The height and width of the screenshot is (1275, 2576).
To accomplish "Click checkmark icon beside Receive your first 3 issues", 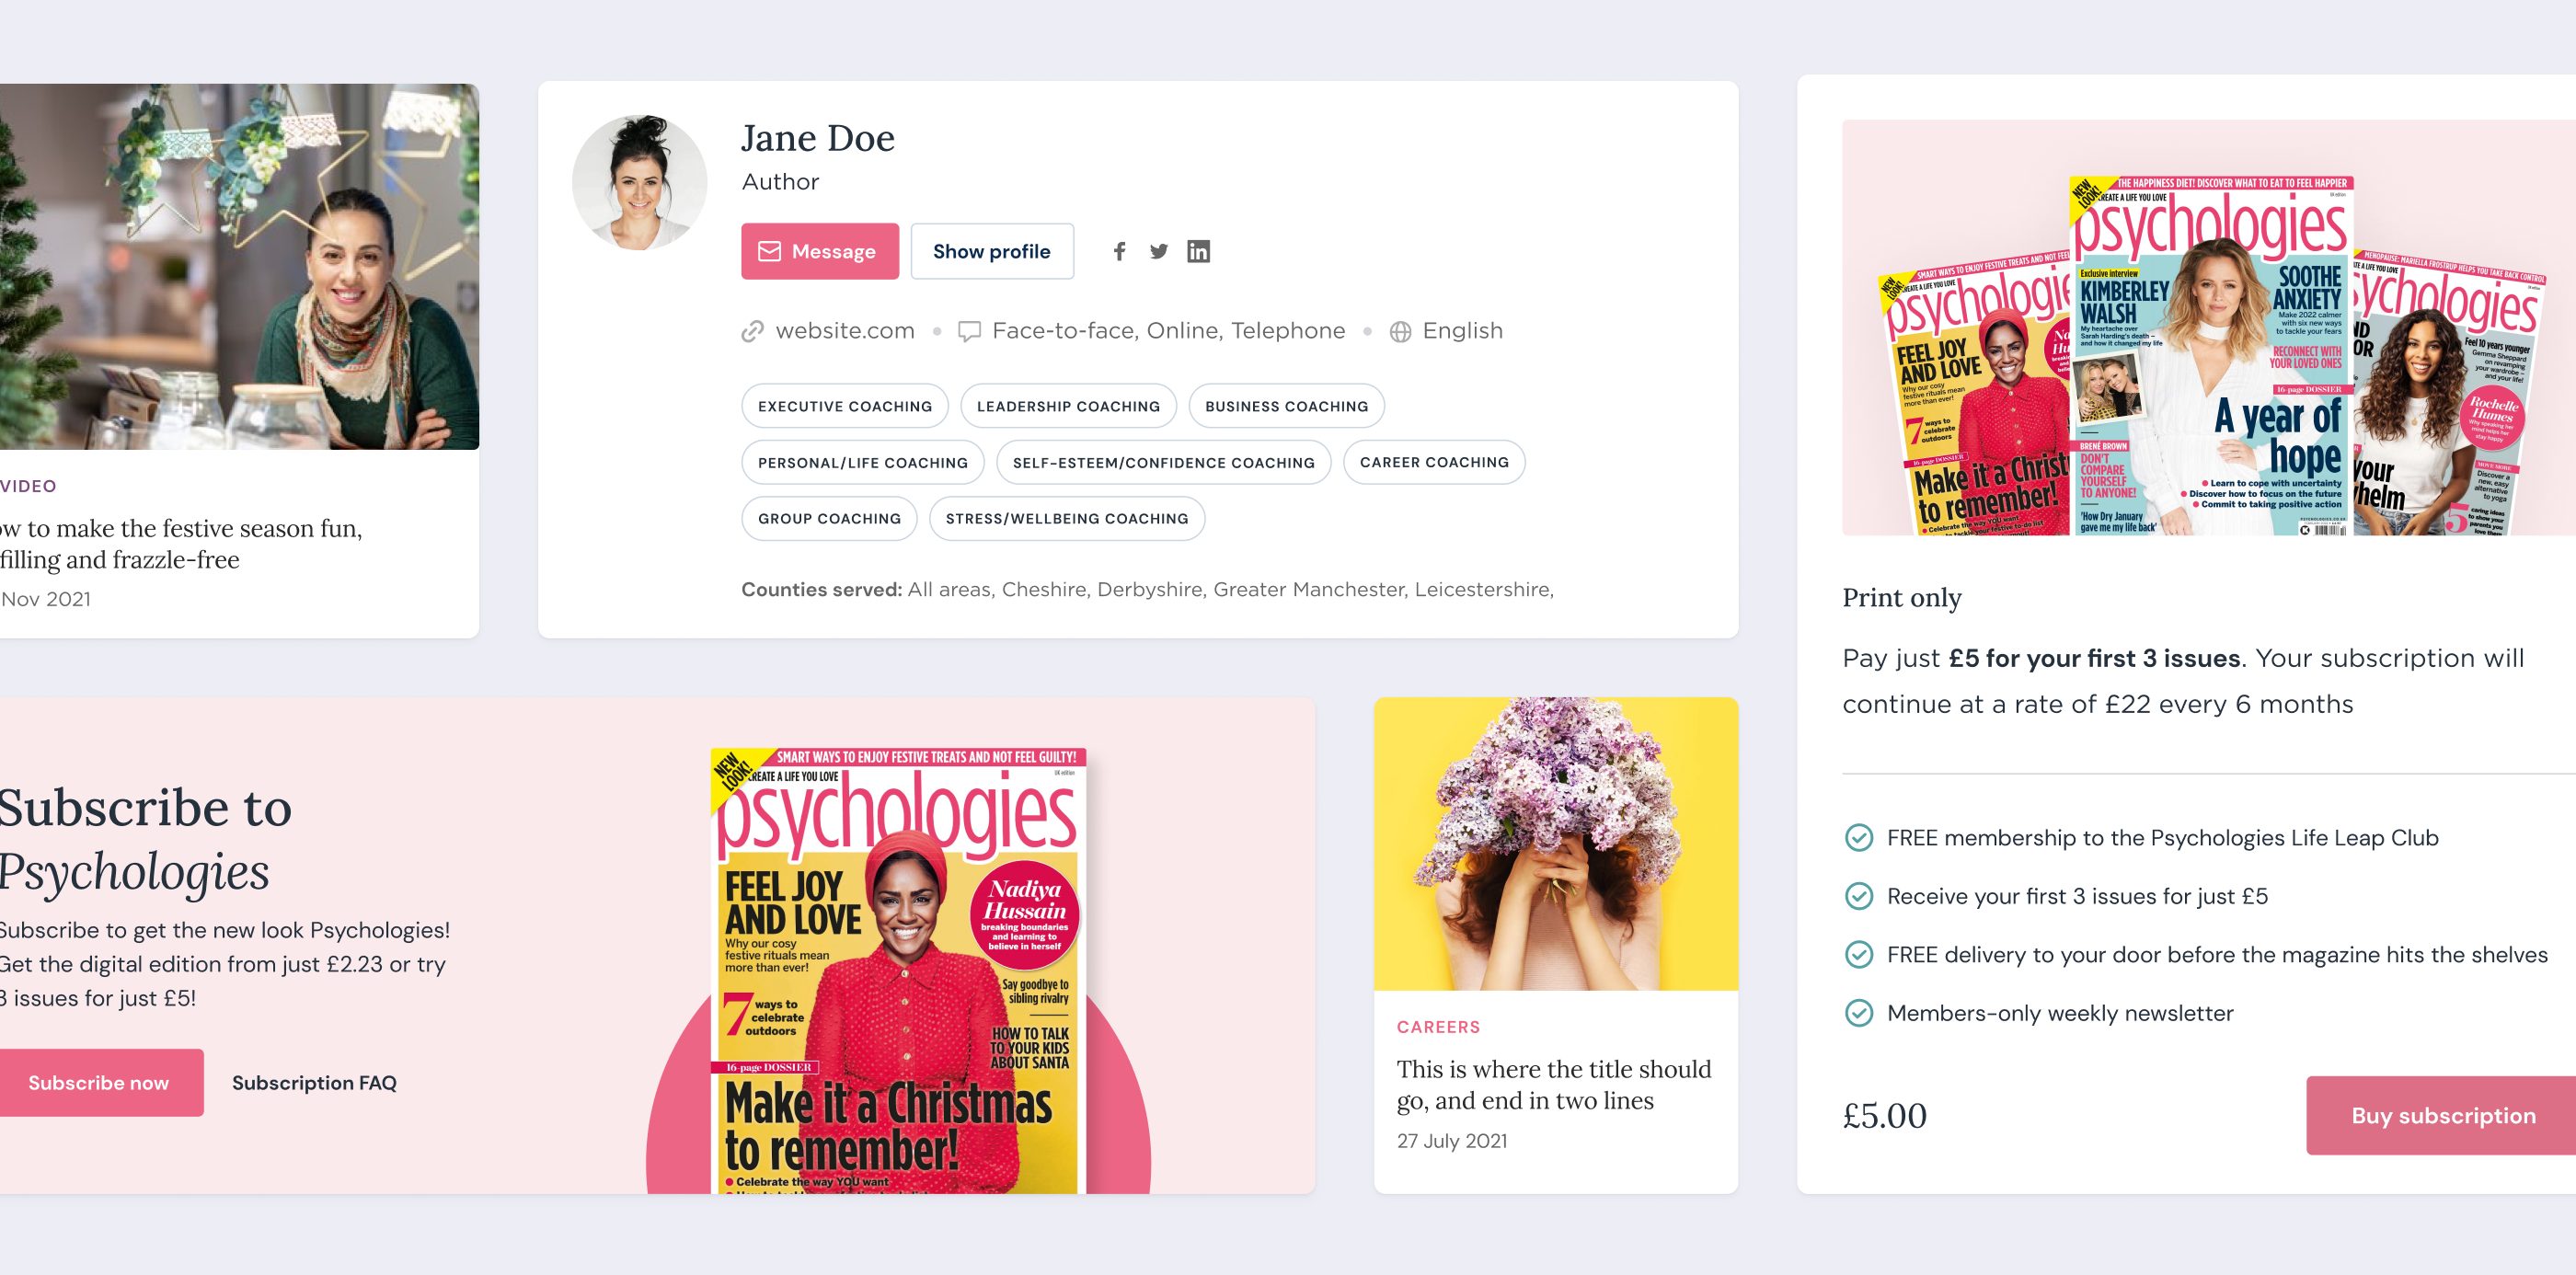I will 1858,896.
